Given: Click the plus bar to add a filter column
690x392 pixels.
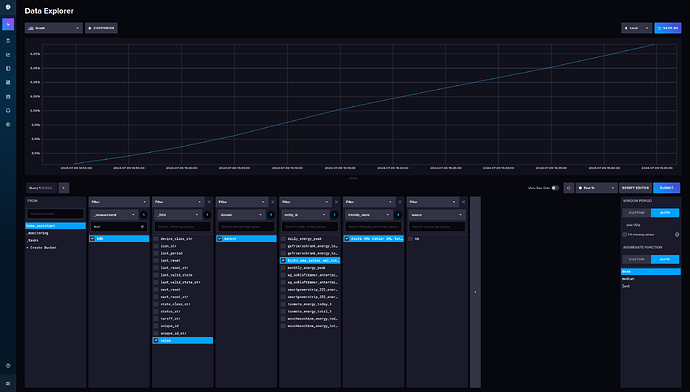Looking at the screenshot, I should [475, 292].
